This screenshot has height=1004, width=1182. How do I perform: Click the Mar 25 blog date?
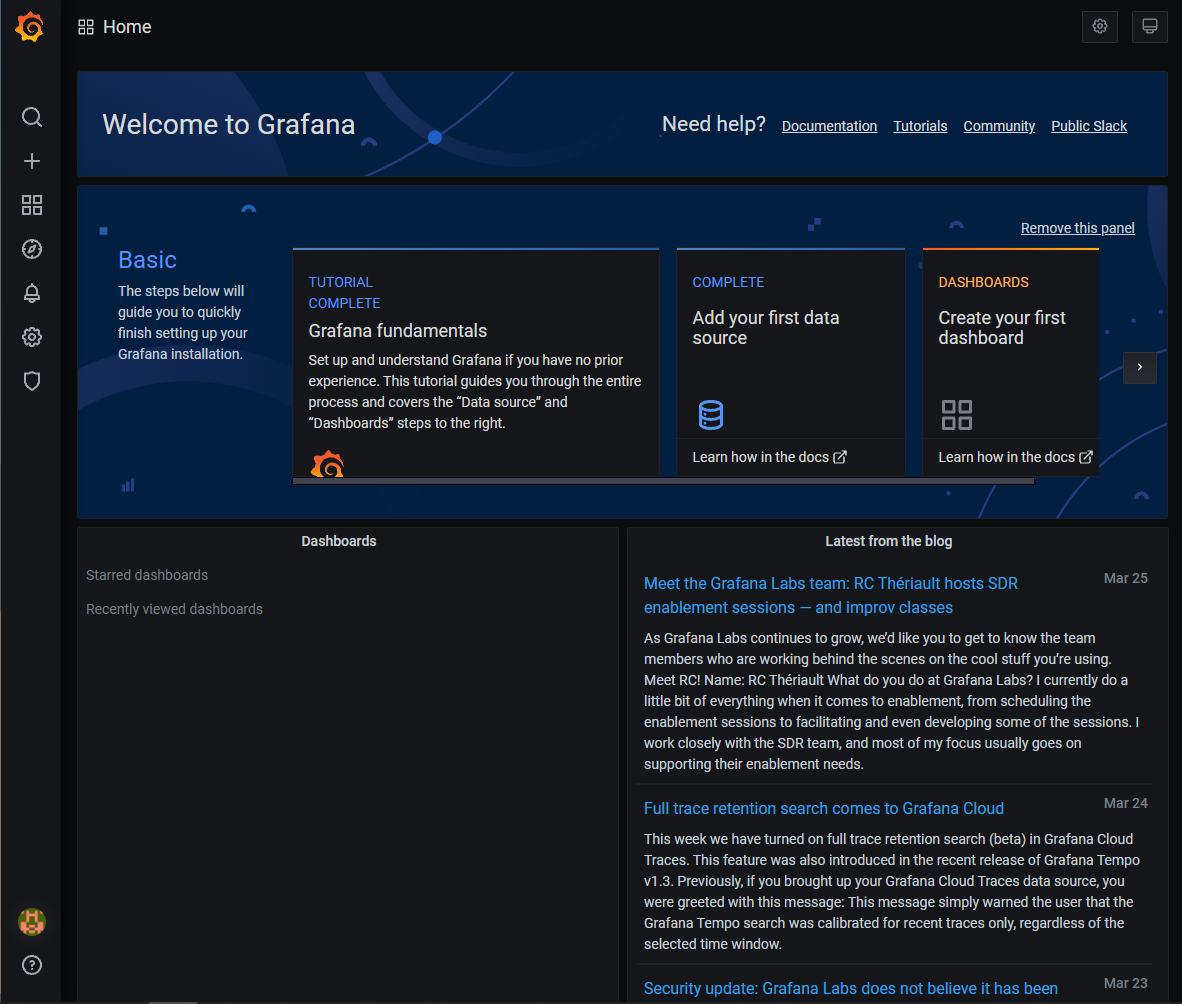[x=1125, y=578]
